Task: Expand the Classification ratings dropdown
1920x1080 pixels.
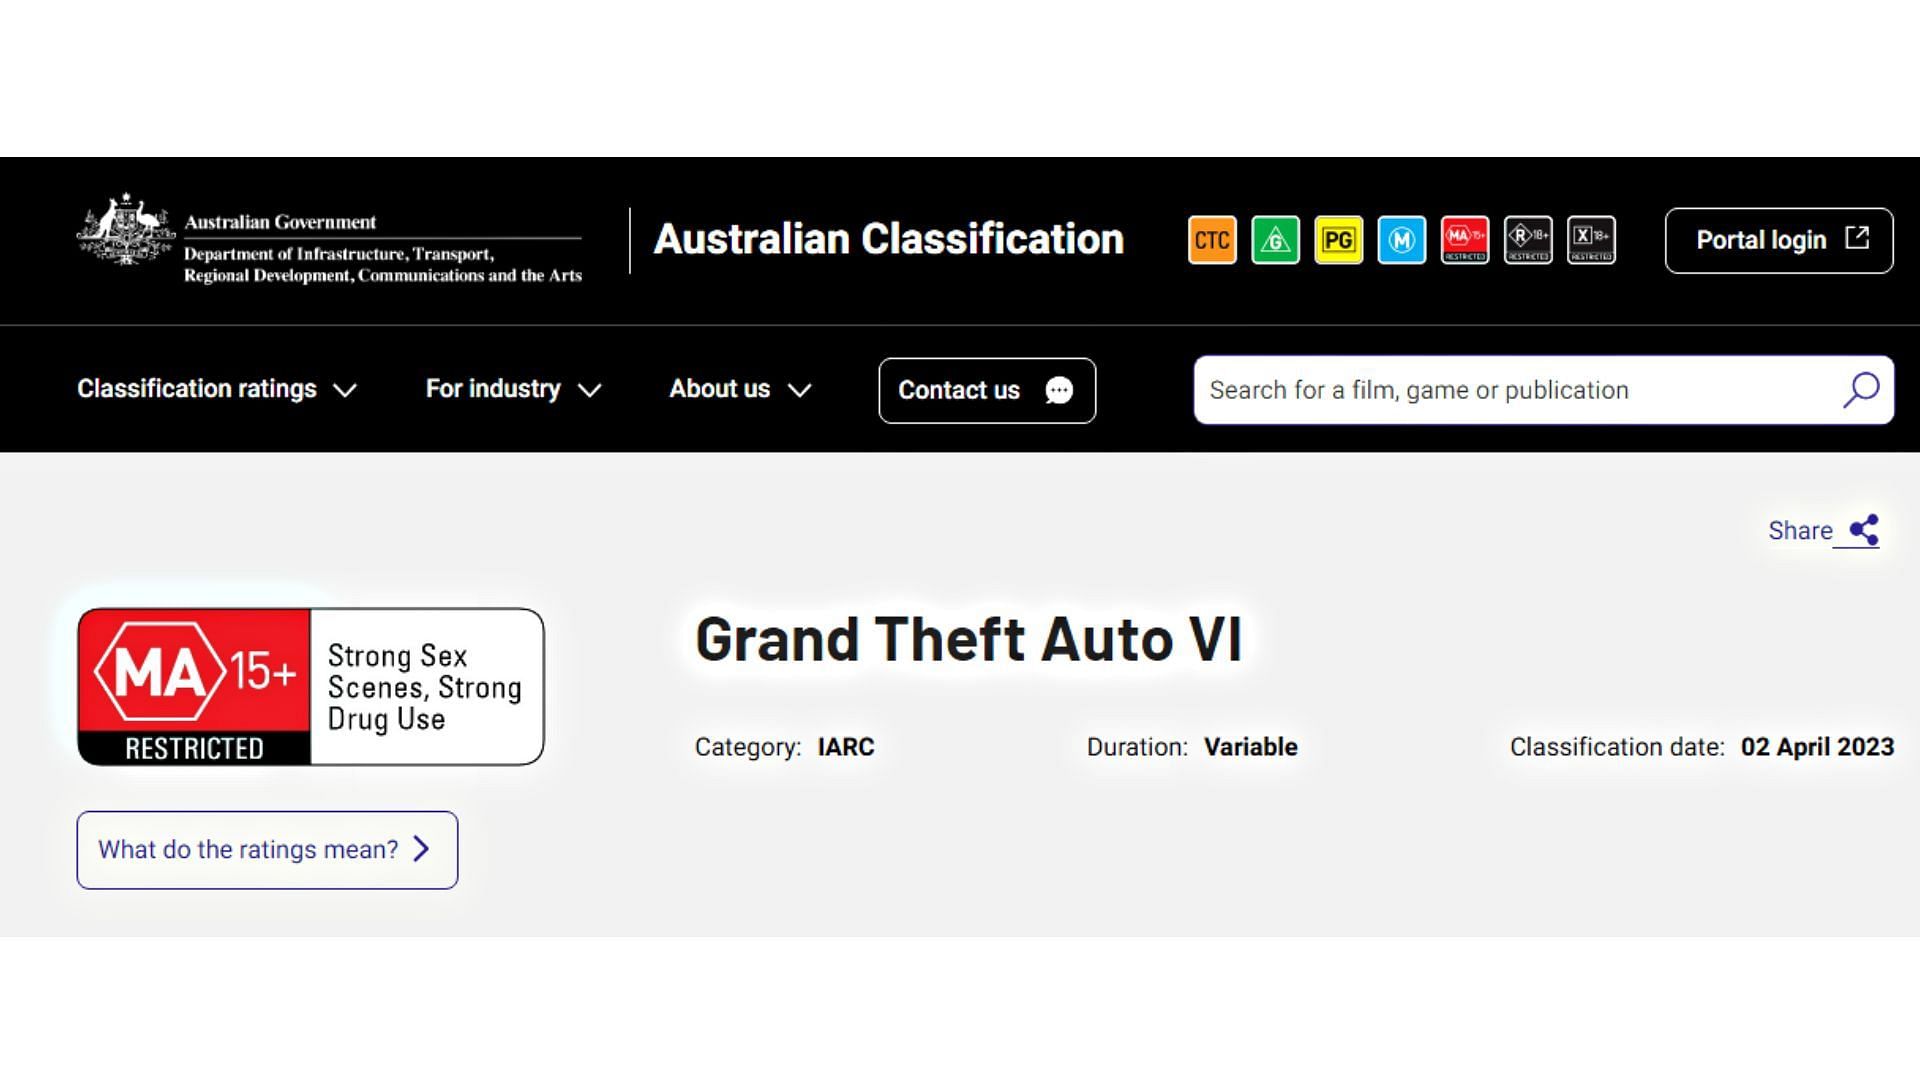Action: pos(217,389)
